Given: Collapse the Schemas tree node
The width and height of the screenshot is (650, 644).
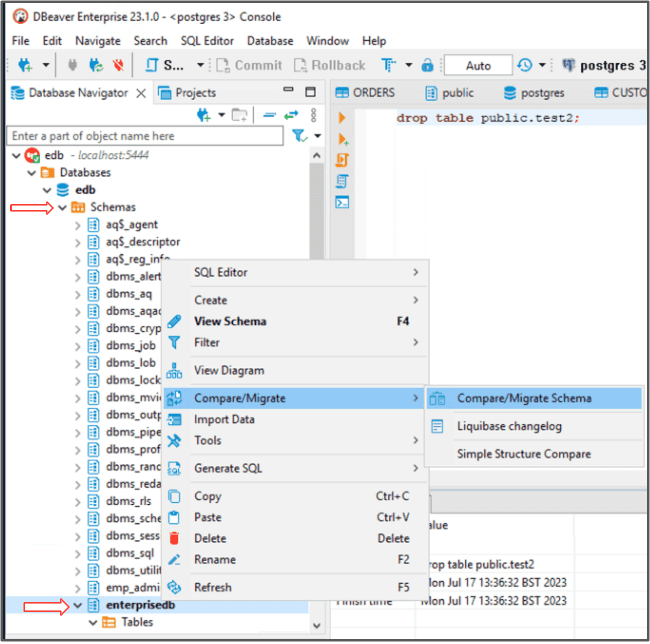Looking at the screenshot, I should pyautogui.click(x=62, y=207).
